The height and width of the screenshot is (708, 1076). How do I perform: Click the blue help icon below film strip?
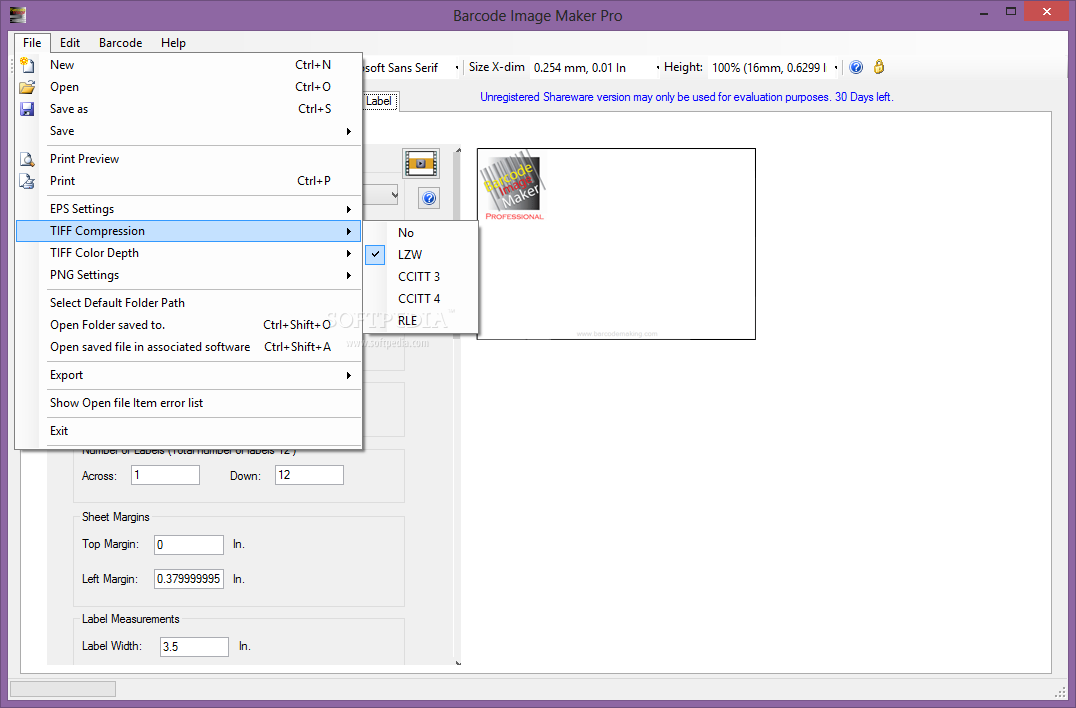tap(429, 199)
